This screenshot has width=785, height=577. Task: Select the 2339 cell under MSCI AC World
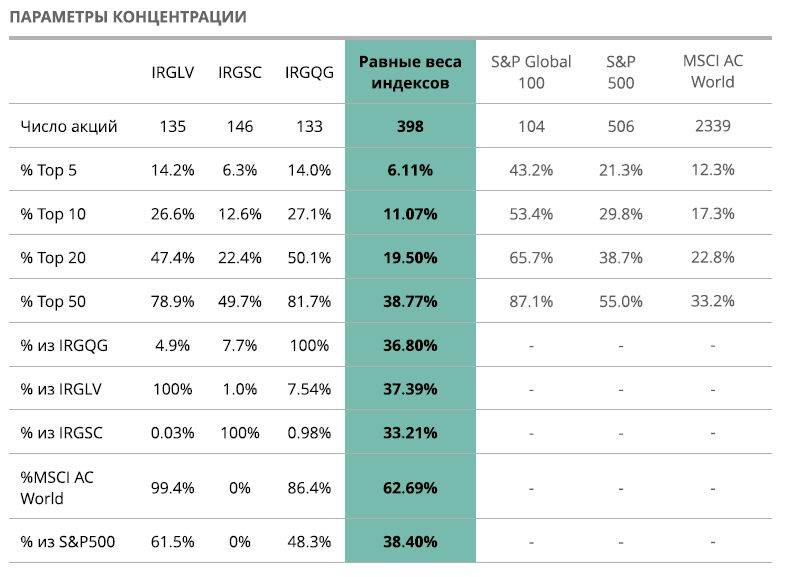[x=712, y=126]
